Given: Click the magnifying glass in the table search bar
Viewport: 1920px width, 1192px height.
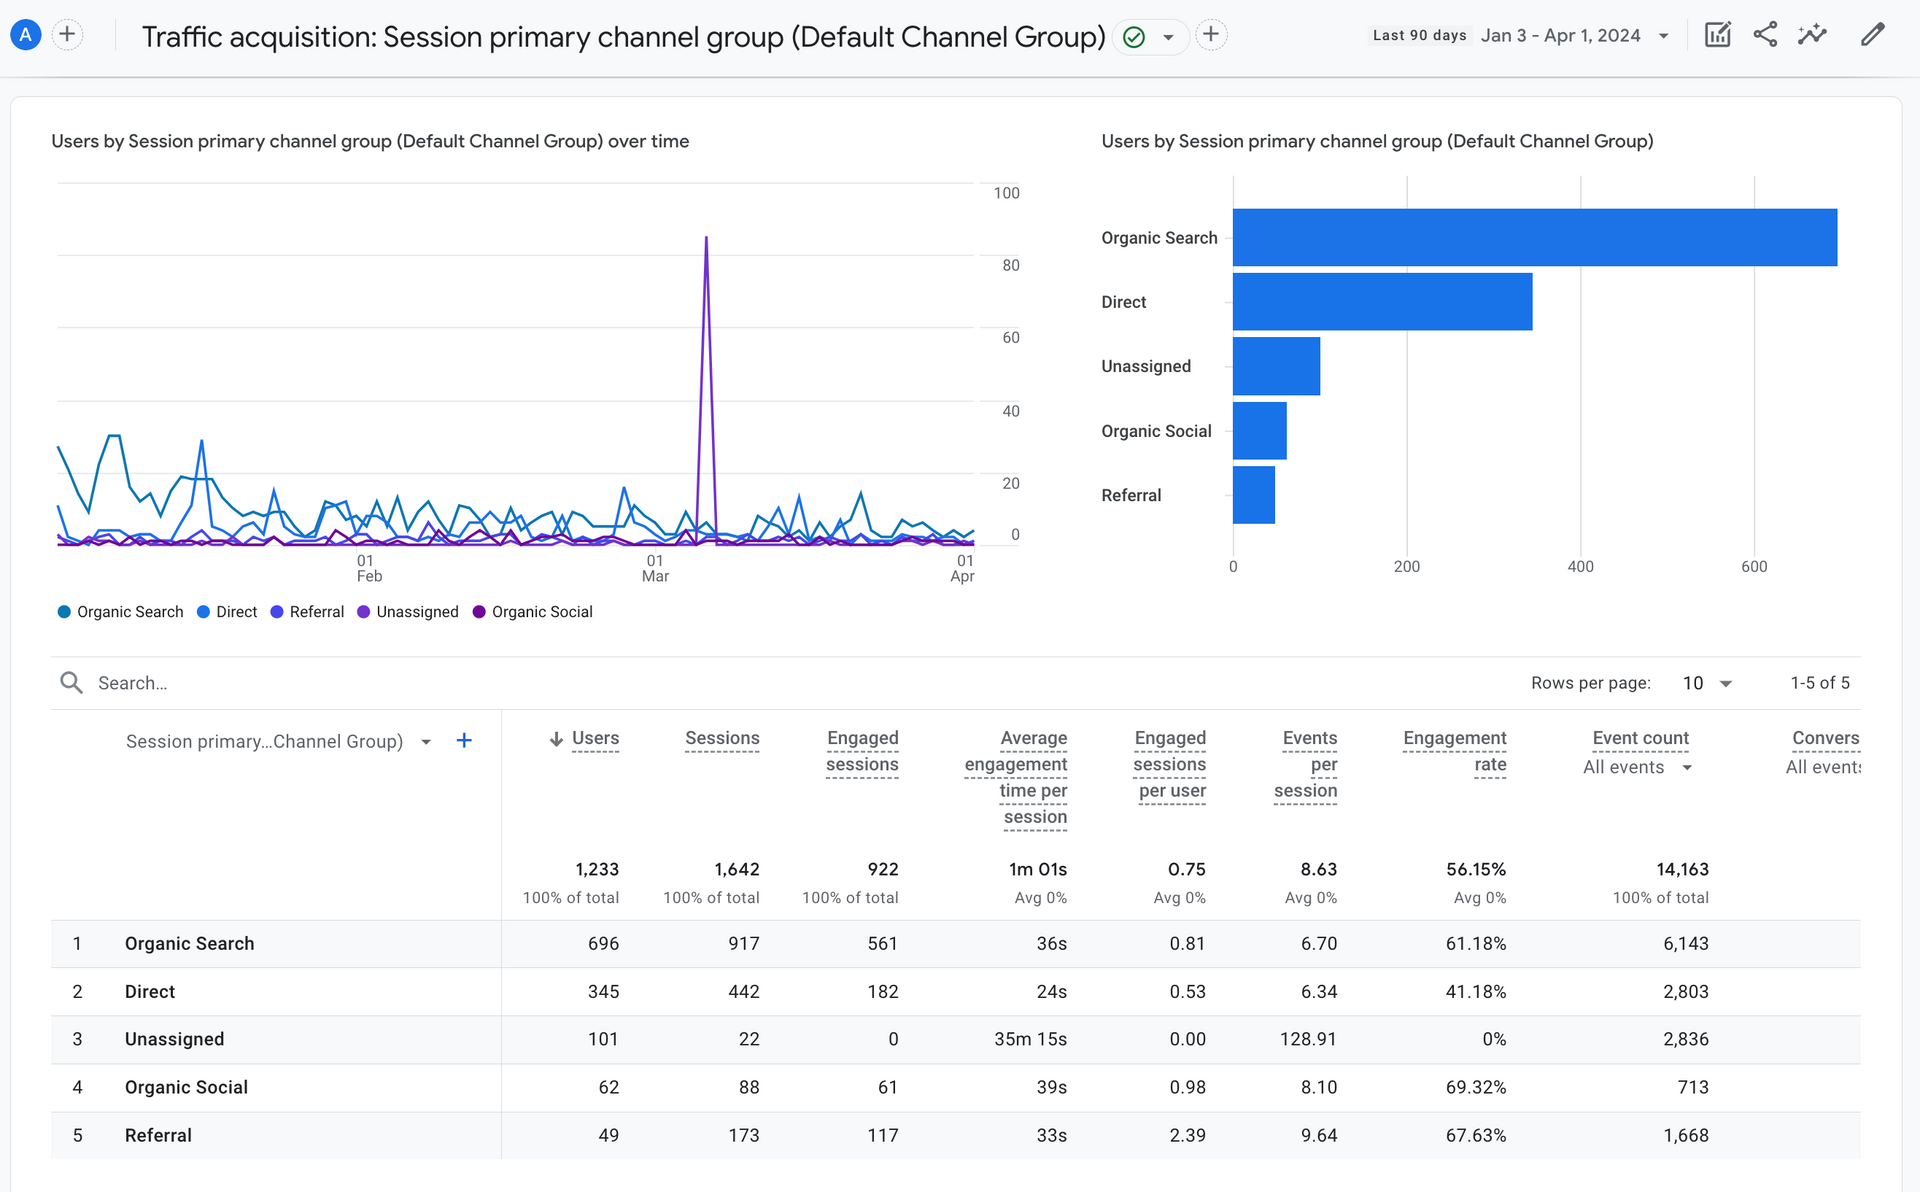Looking at the screenshot, I should coord(71,682).
